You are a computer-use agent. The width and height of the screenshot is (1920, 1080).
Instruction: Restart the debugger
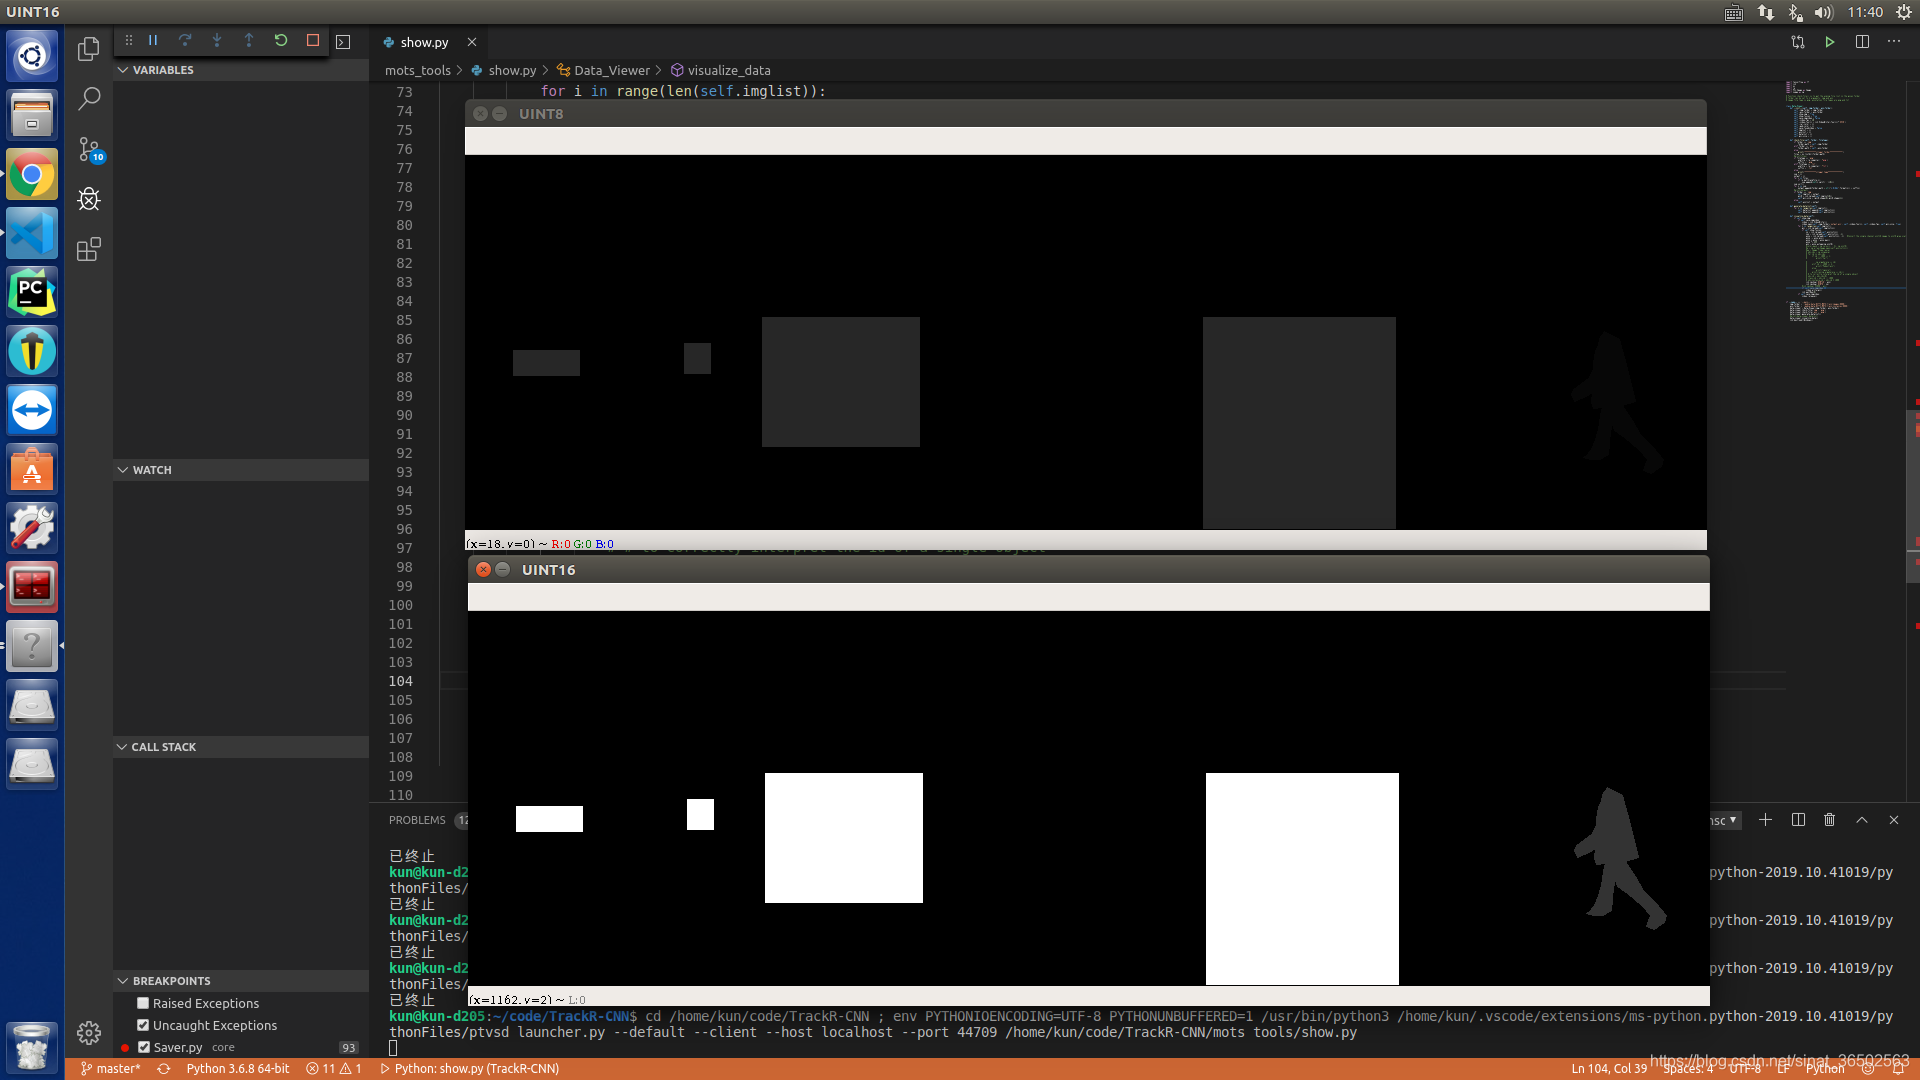click(281, 41)
